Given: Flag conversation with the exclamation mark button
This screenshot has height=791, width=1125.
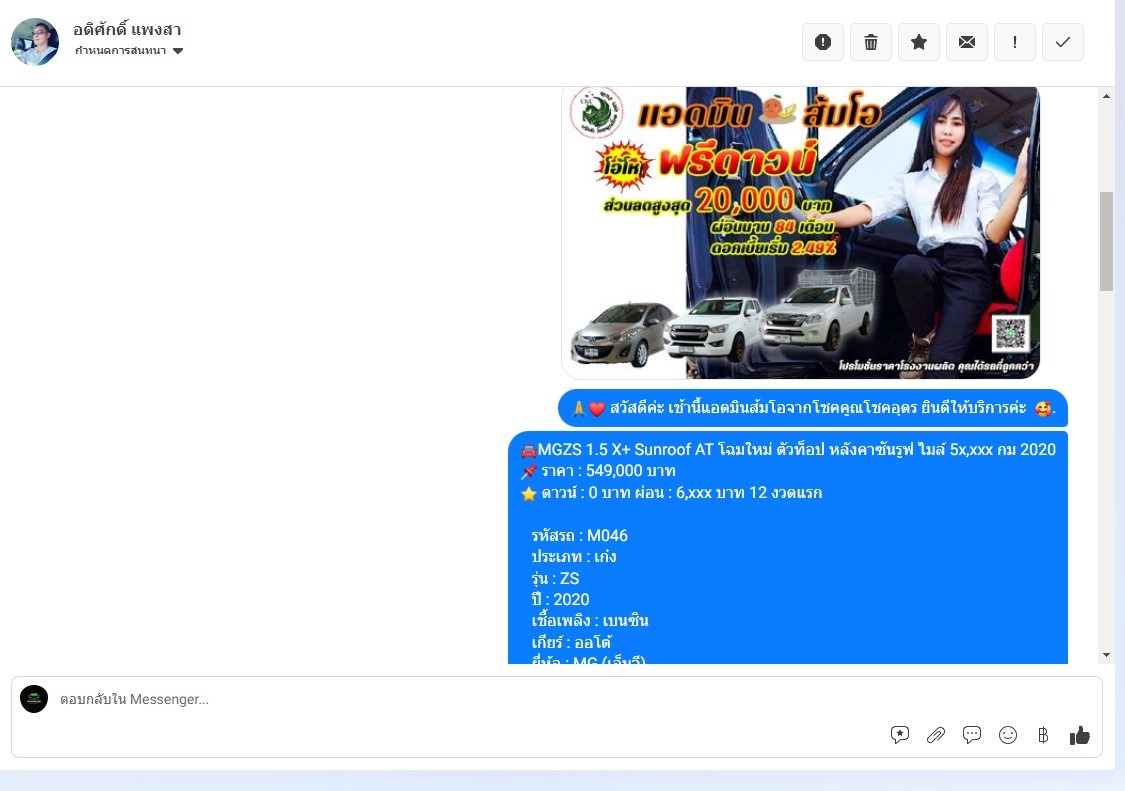Looking at the screenshot, I should 1015,42.
